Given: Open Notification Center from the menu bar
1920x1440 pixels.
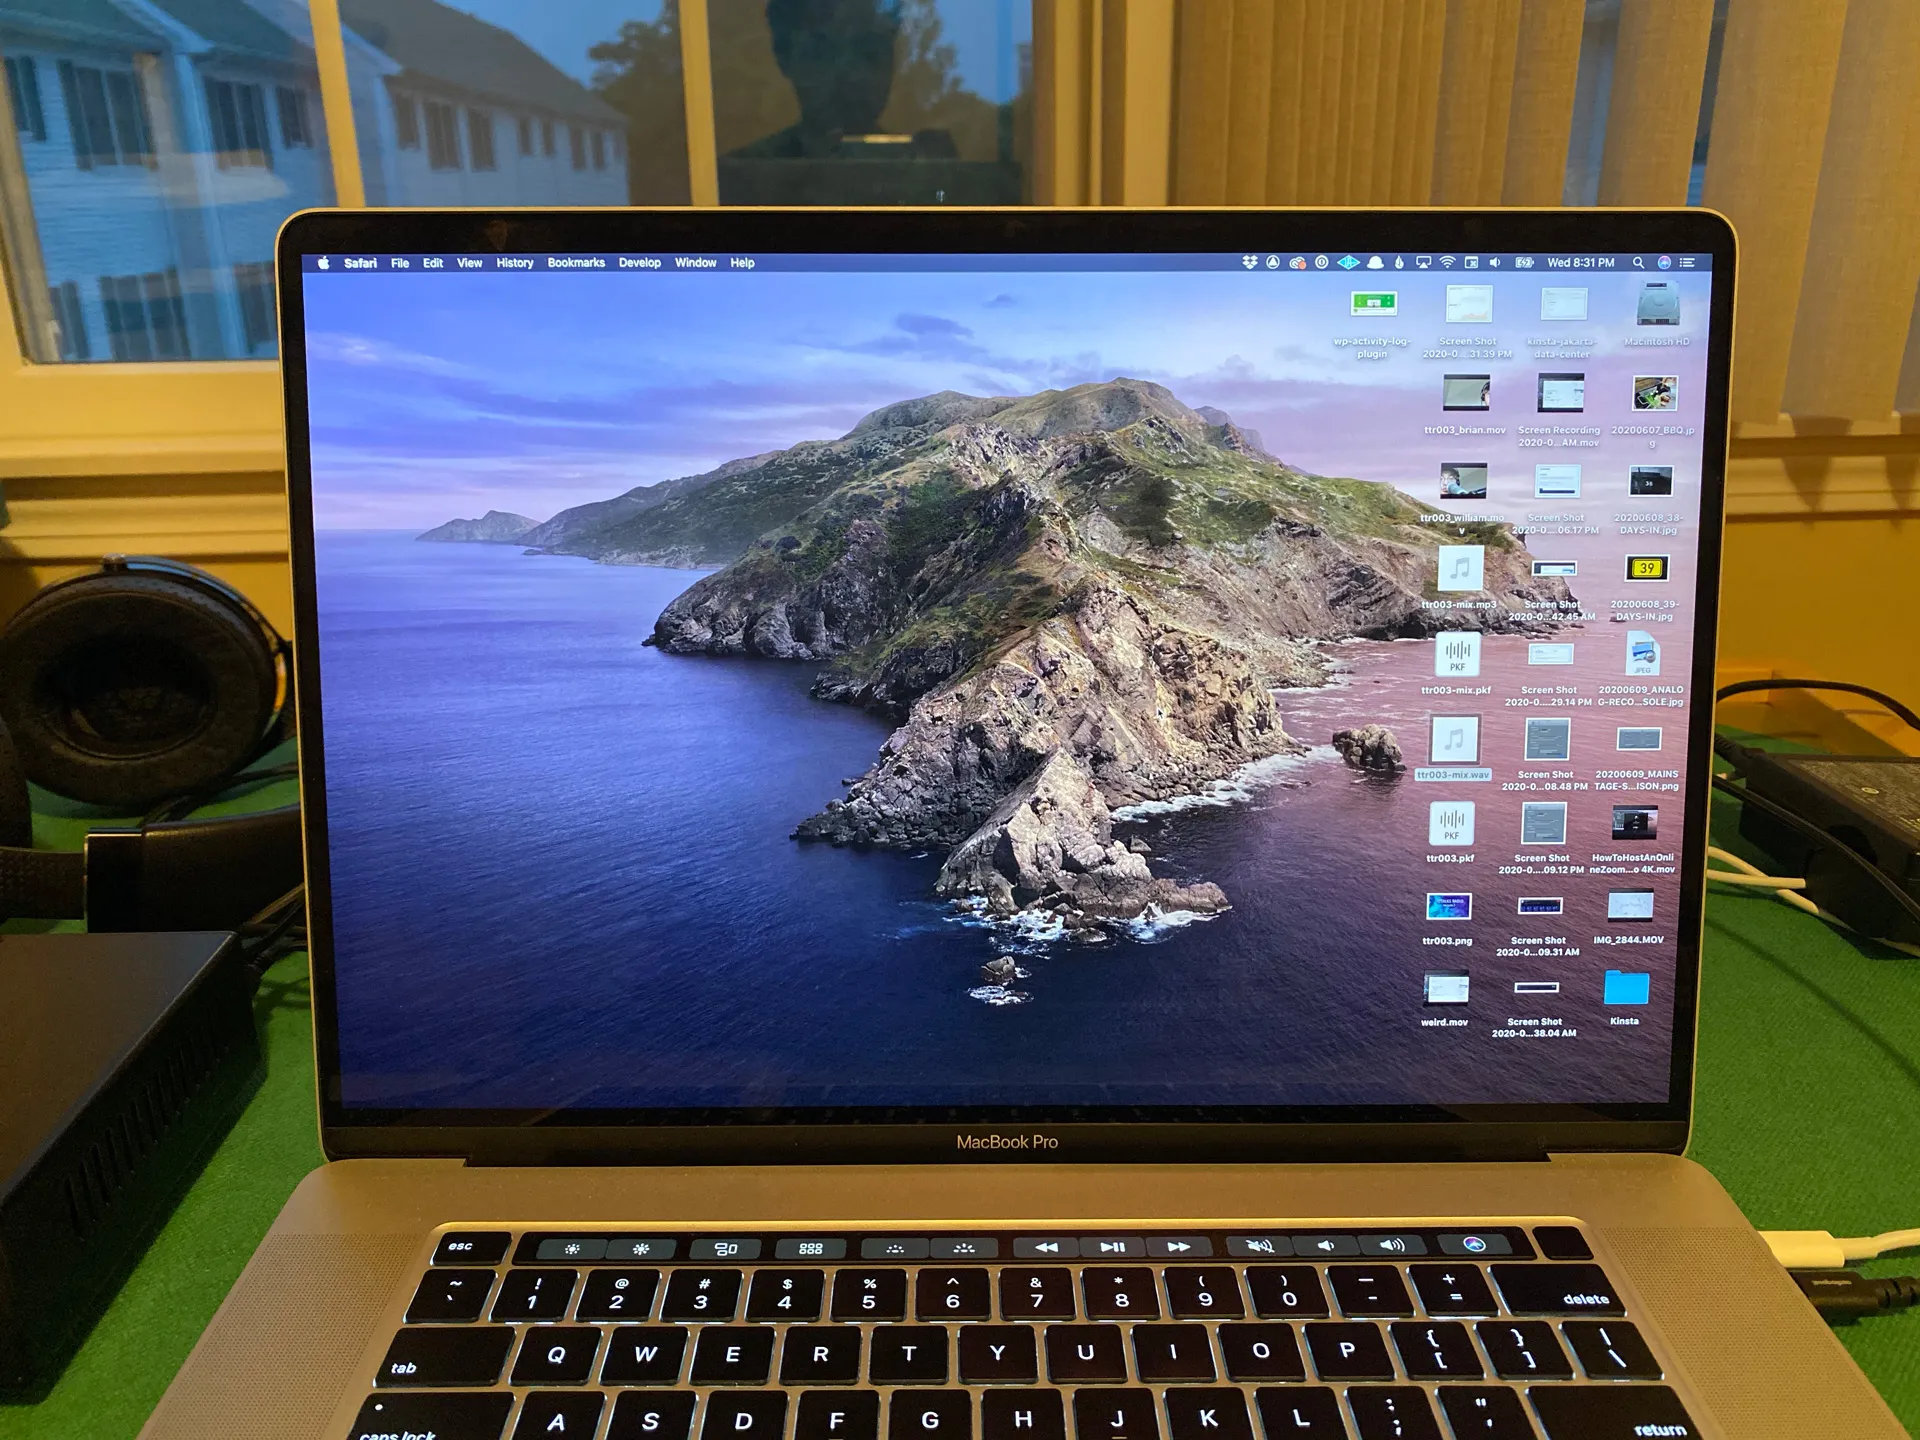Looking at the screenshot, I should pyautogui.click(x=1688, y=262).
